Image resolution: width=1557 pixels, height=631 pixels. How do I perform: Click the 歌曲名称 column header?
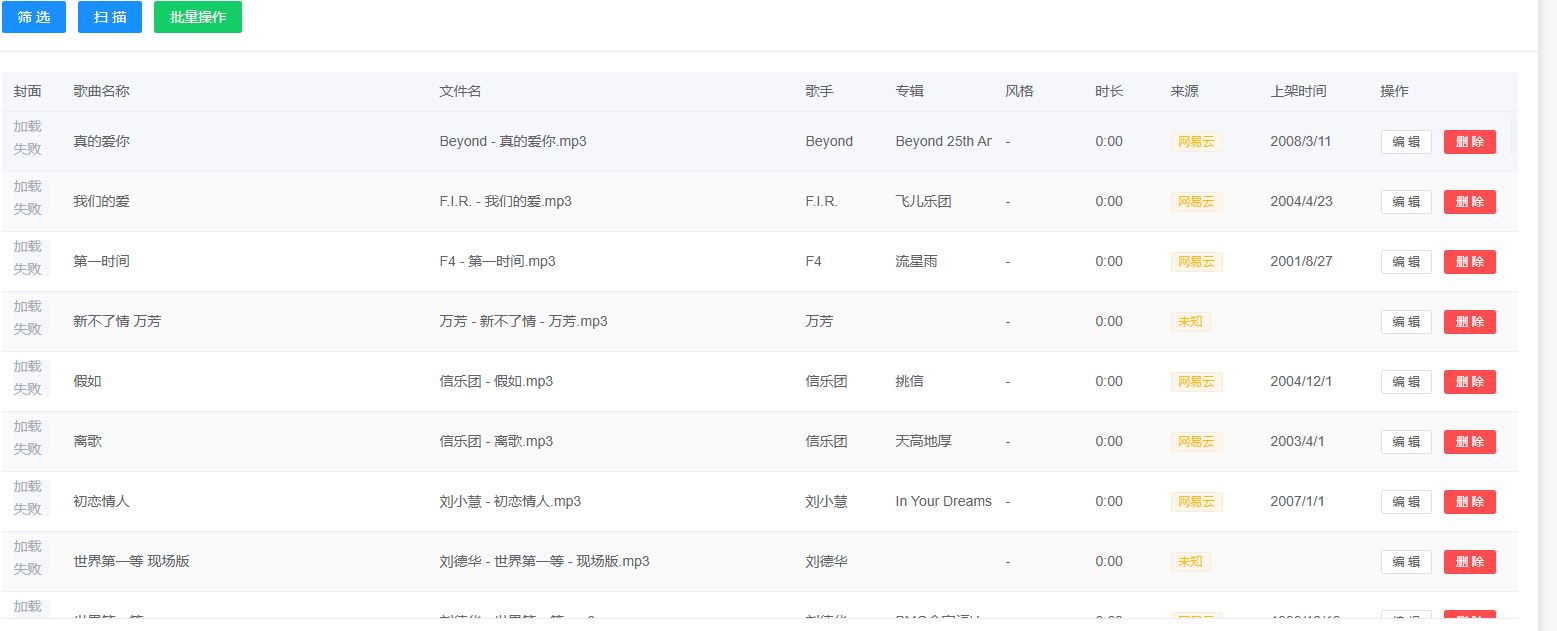click(101, 91)
